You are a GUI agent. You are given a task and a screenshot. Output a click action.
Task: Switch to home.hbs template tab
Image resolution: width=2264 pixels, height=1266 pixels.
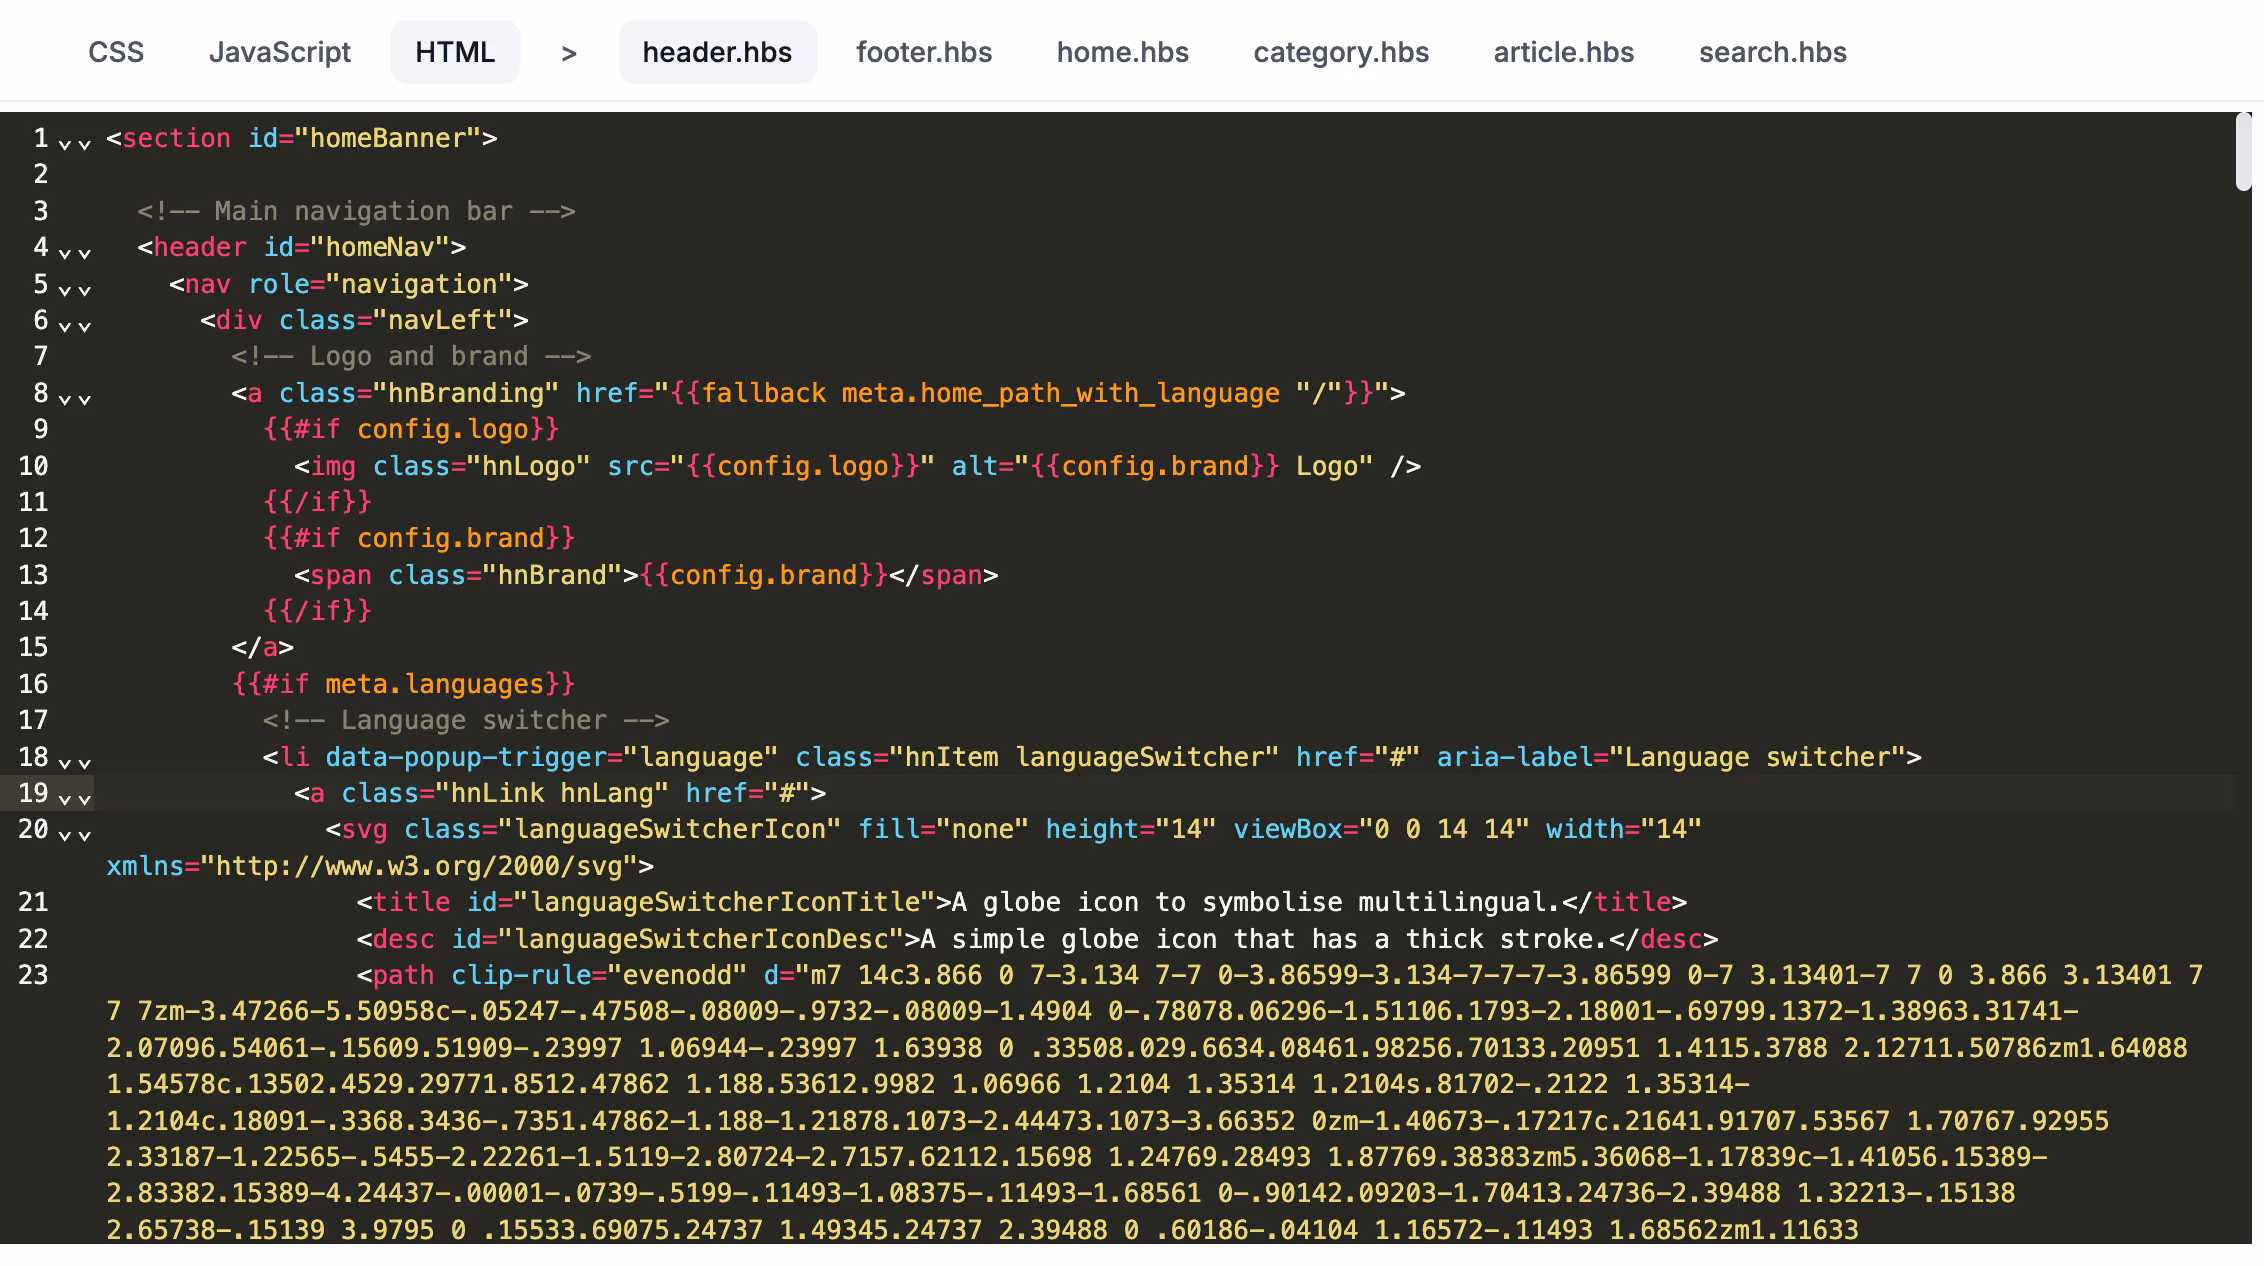[x=1123, y=52]
